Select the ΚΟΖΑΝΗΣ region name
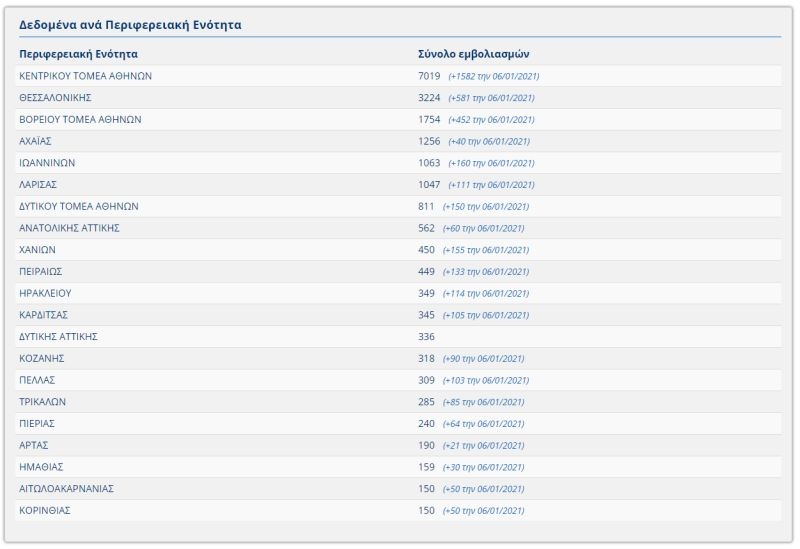Viewport: 800px width, 549px height. [42, 358]
